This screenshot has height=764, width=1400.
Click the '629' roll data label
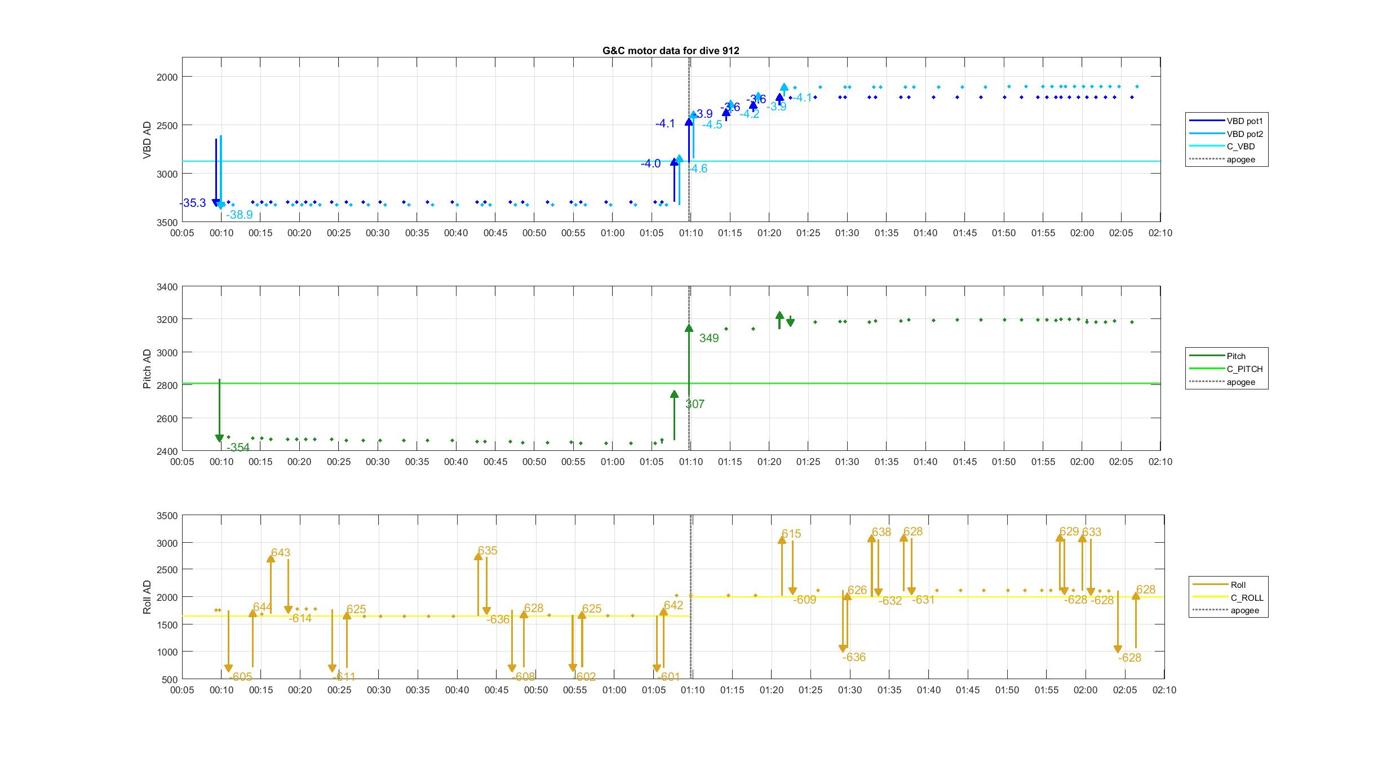tap(1070, 532)
